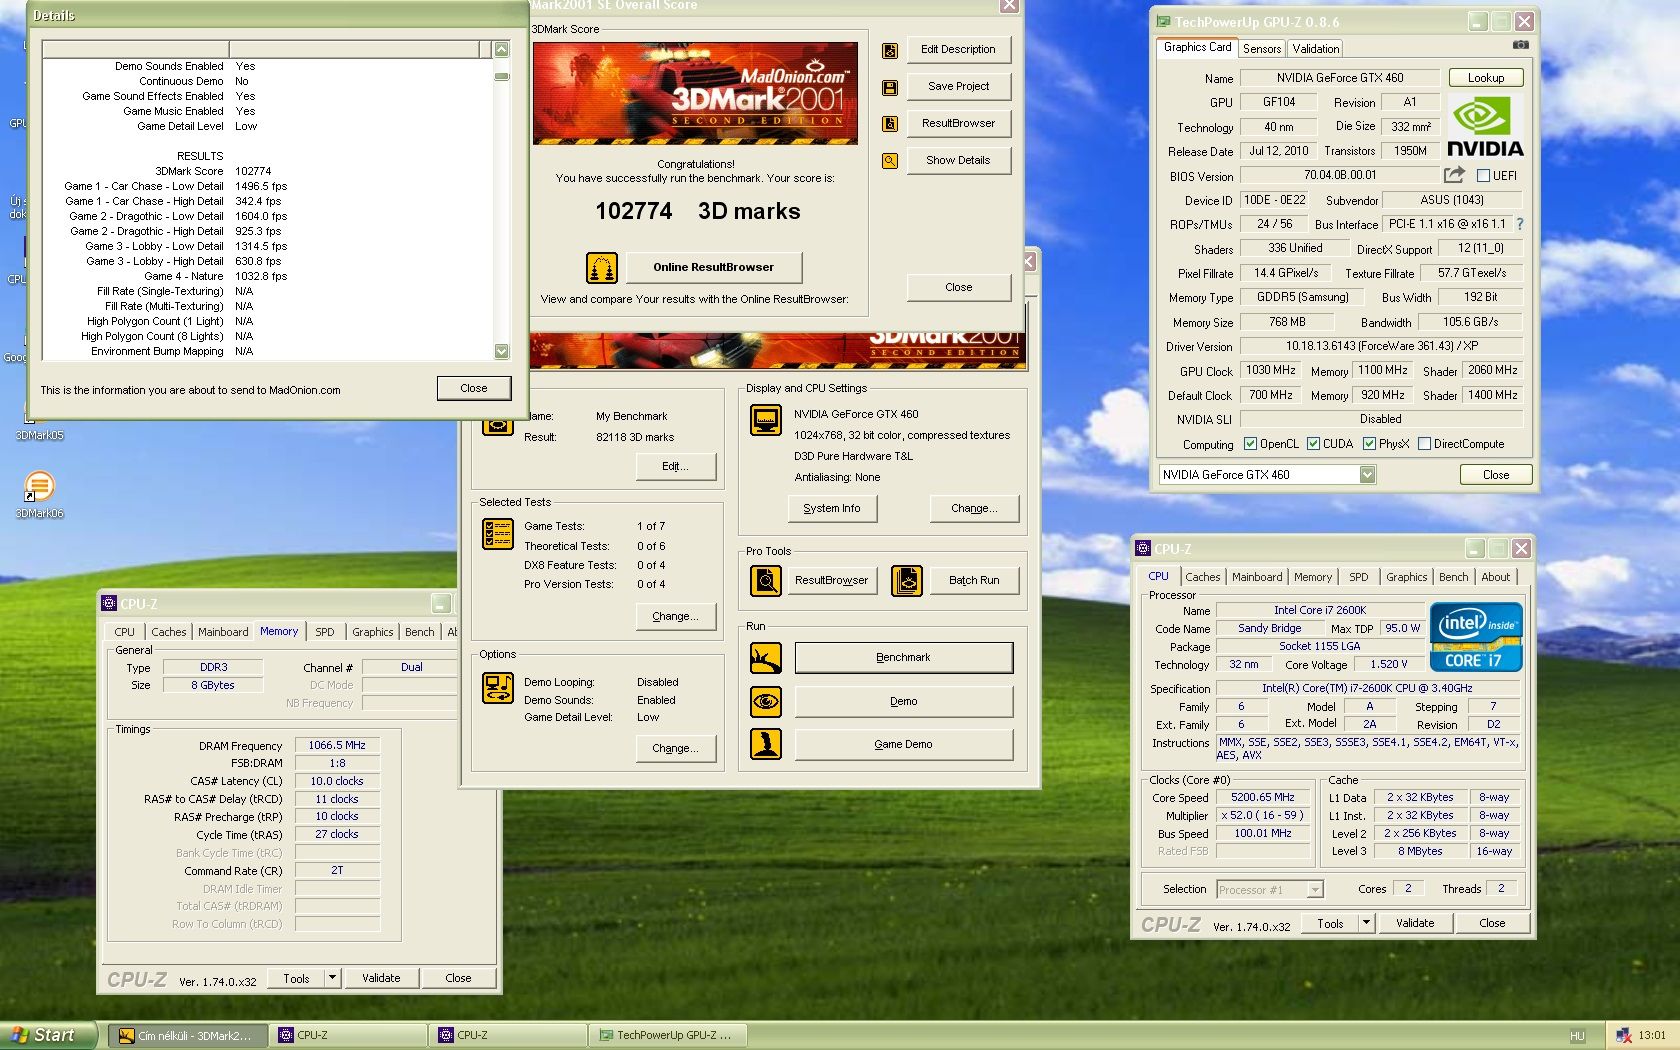Viewport: 1680px width, 1050px height.
Task: Click the title bar icon of the CPU-Z CPU window
Action: pyautogui.click(x=1142, y=548)
